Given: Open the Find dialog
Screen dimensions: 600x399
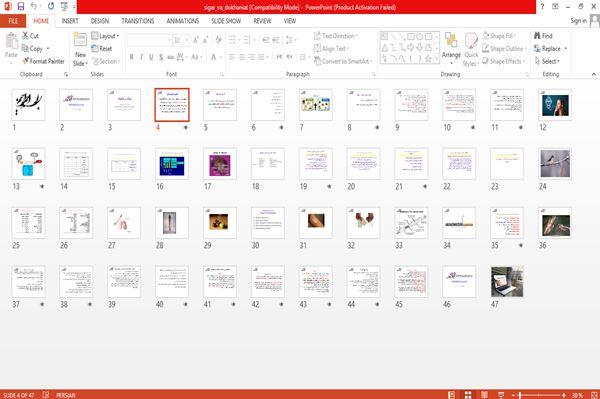Looking at the screenshot, I should click(x=543, y=36).
